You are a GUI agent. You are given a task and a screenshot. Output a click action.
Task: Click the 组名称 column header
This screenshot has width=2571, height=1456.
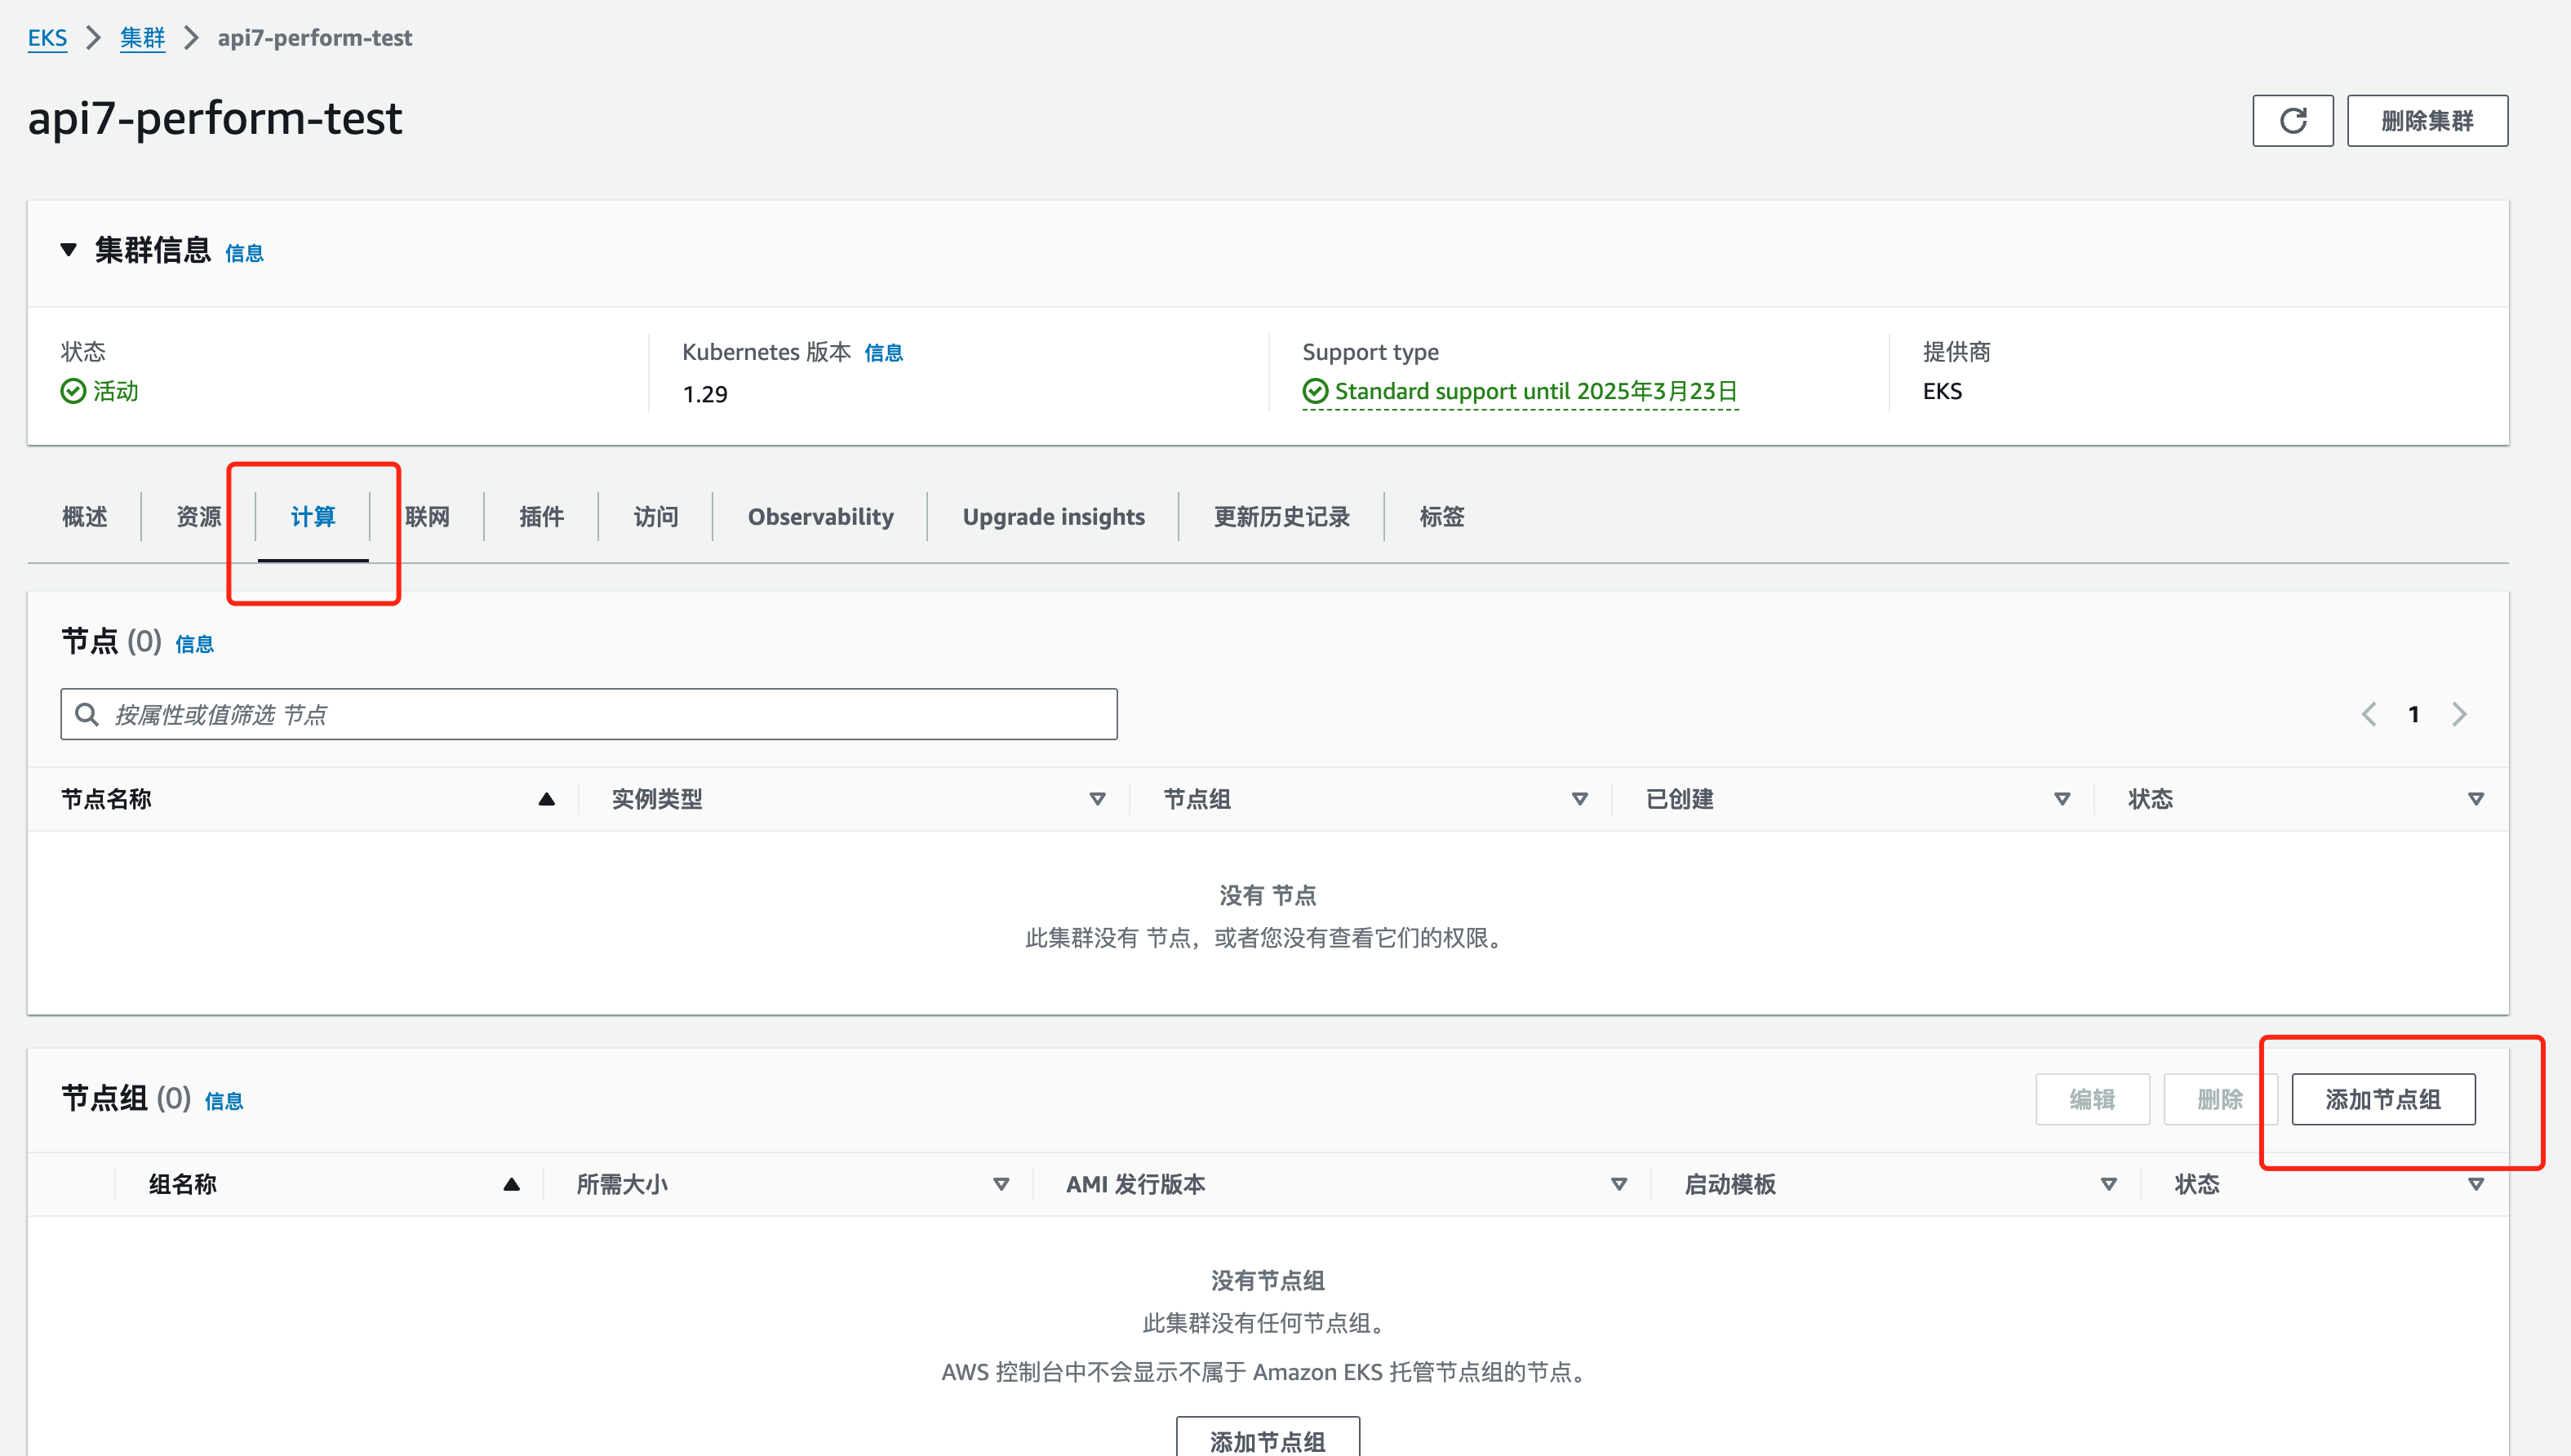point(182,1184)
